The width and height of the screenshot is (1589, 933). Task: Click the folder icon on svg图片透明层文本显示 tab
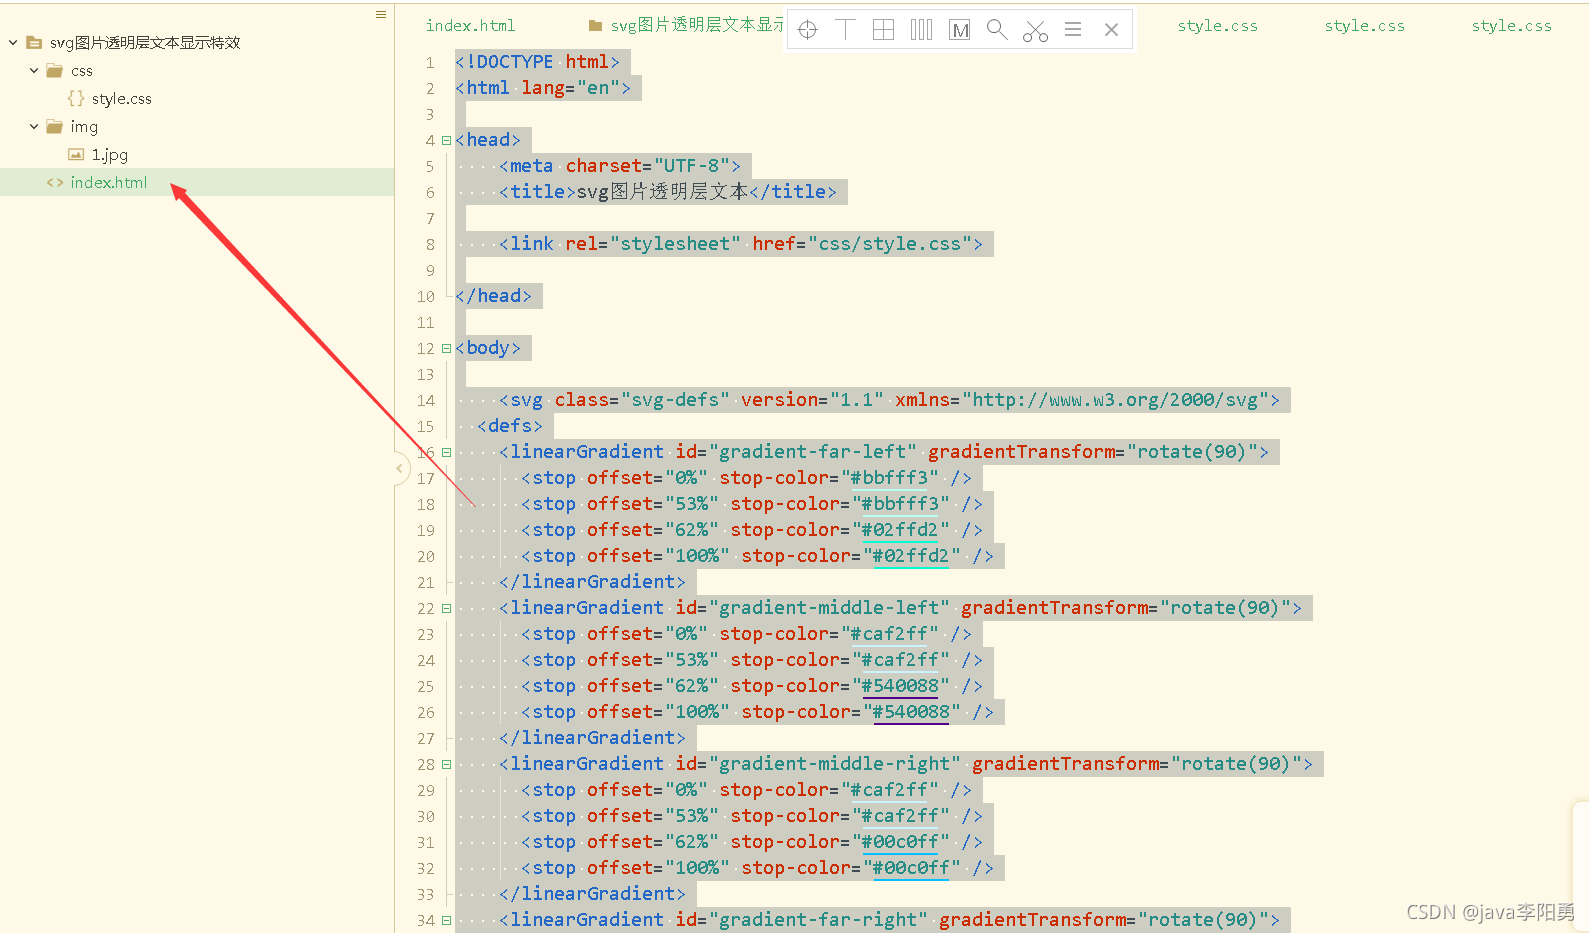coord(596,25)
